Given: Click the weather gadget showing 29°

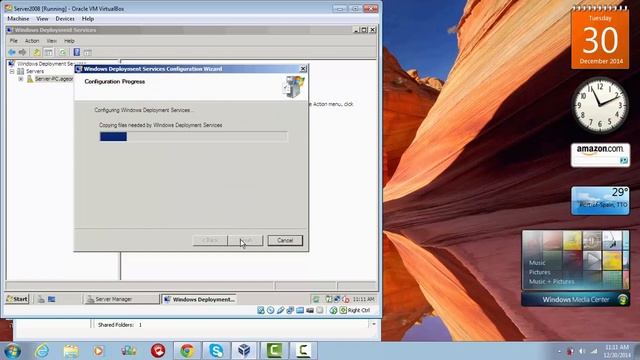Looking at the screenshot, I should tap(600, 200).
